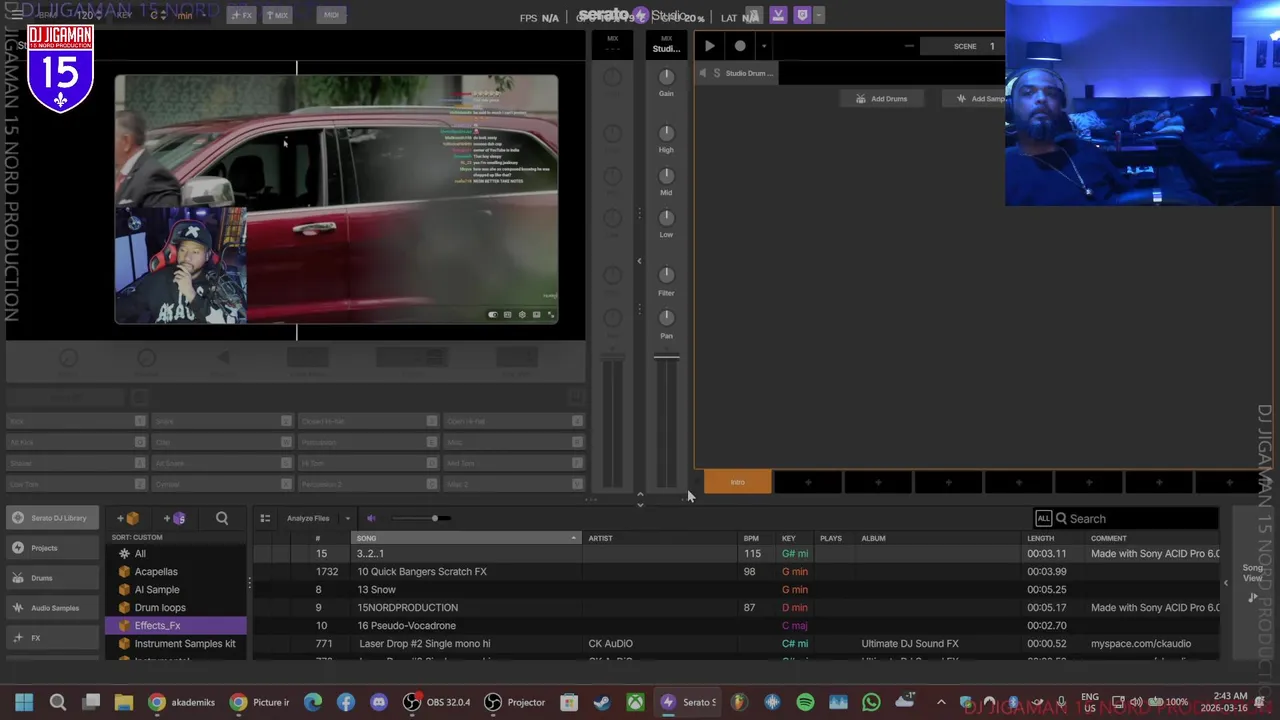The height and width of the screenshot is (720, 1280).
Task: Click the crate search magnifier icon
Action: tap(222, 518)
